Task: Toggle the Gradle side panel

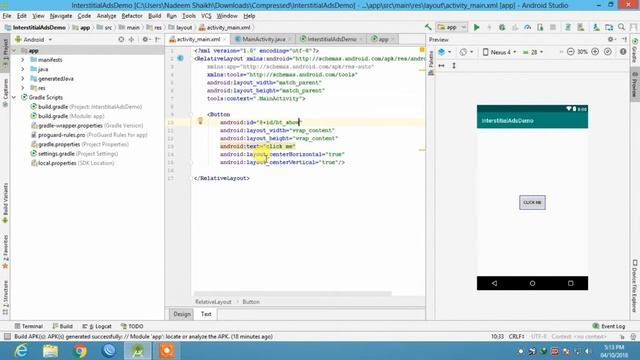Action: [635, 51]
